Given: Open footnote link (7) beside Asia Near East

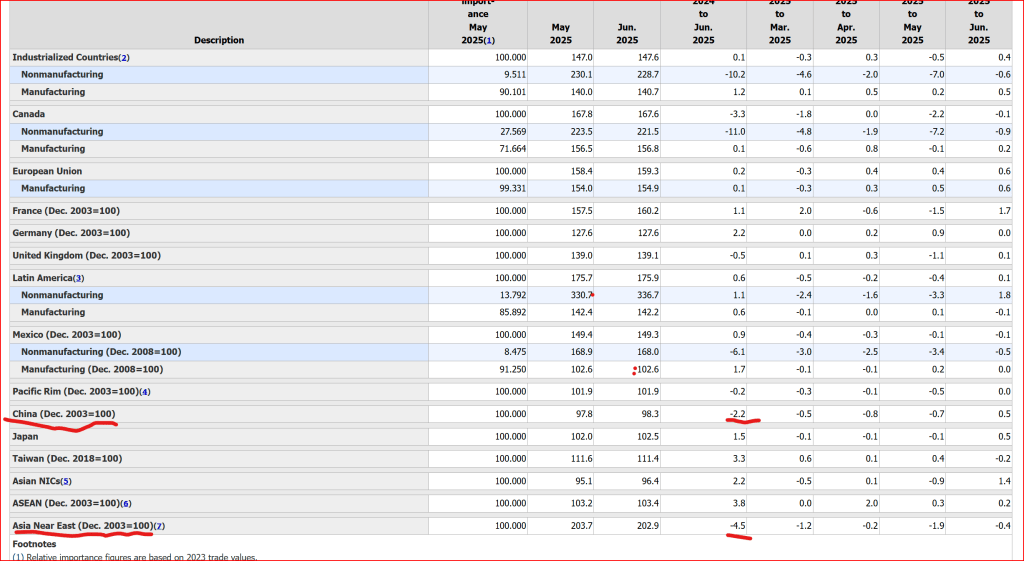Looking at the screenshot, I should tap(159, 526).
